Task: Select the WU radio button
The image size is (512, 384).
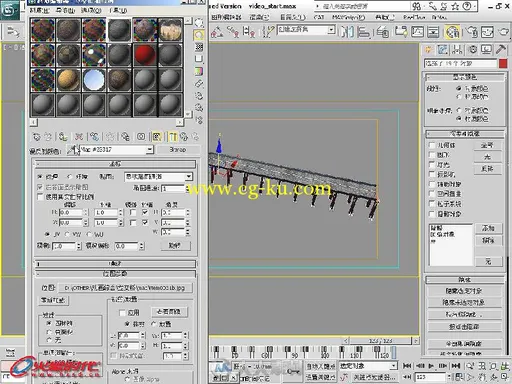Action: (x=89, y=234)
